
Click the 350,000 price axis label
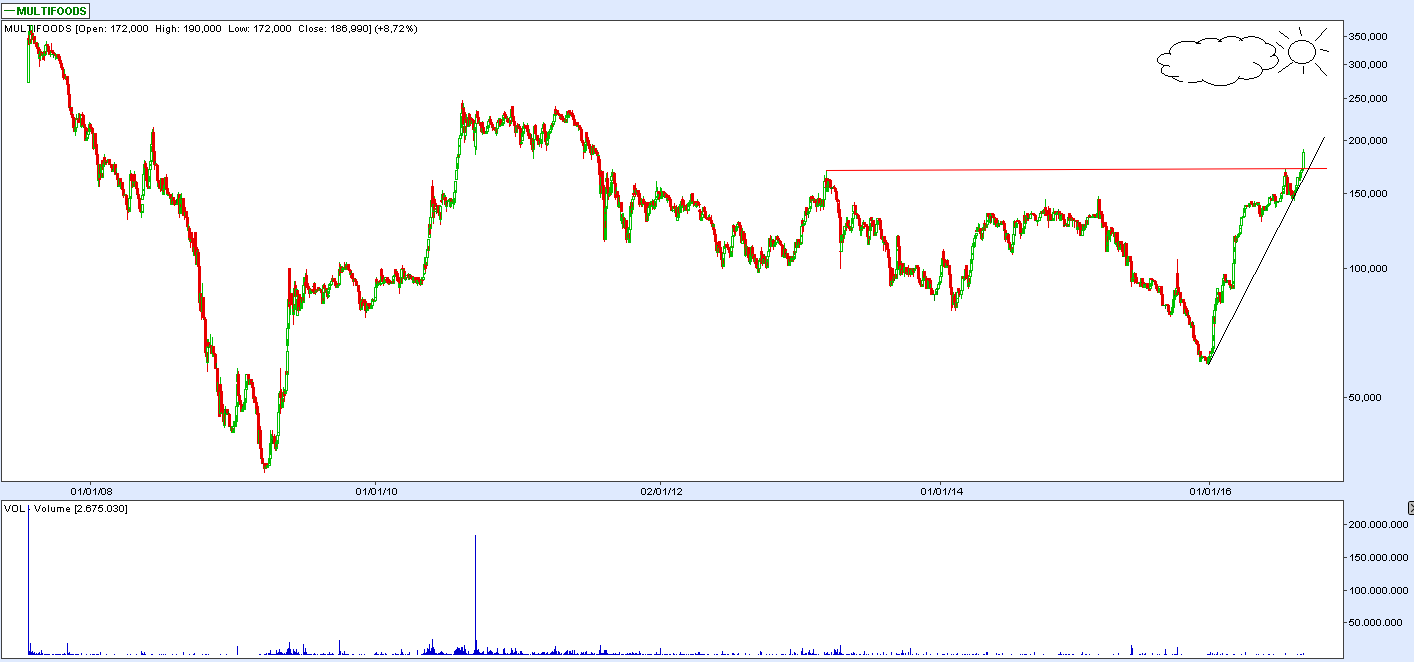coord(1366,36)
